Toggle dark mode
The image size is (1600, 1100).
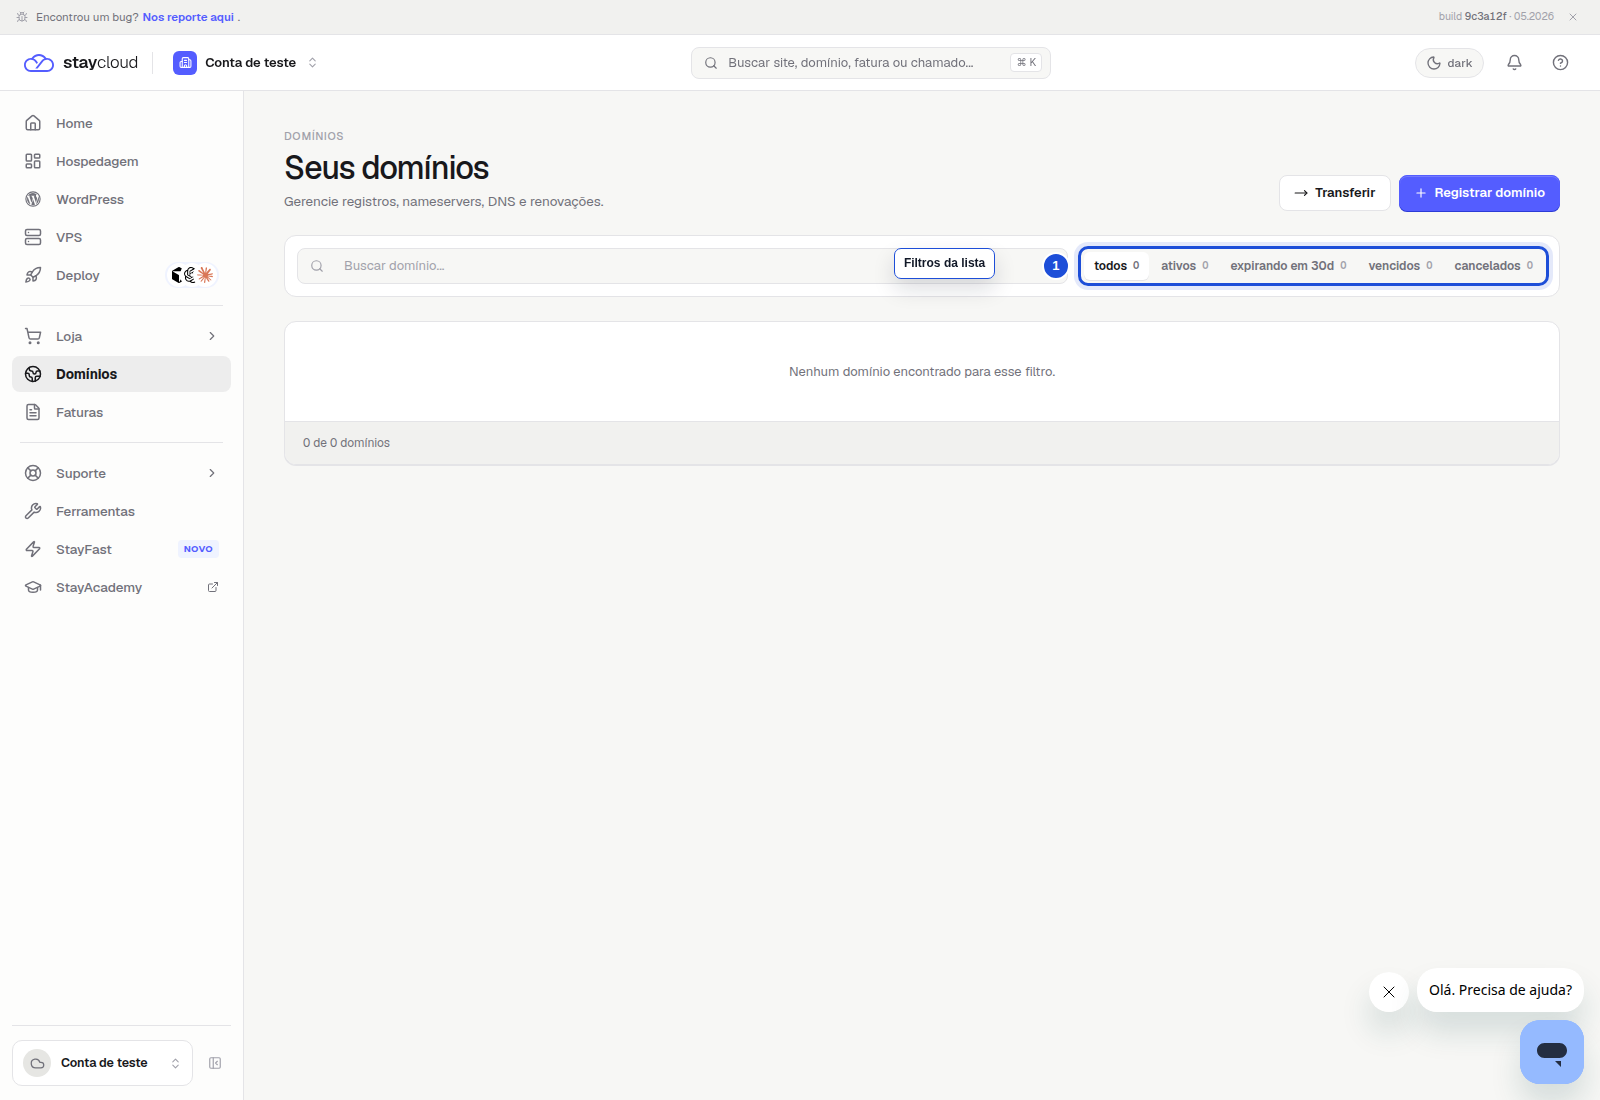point(1449,63)
